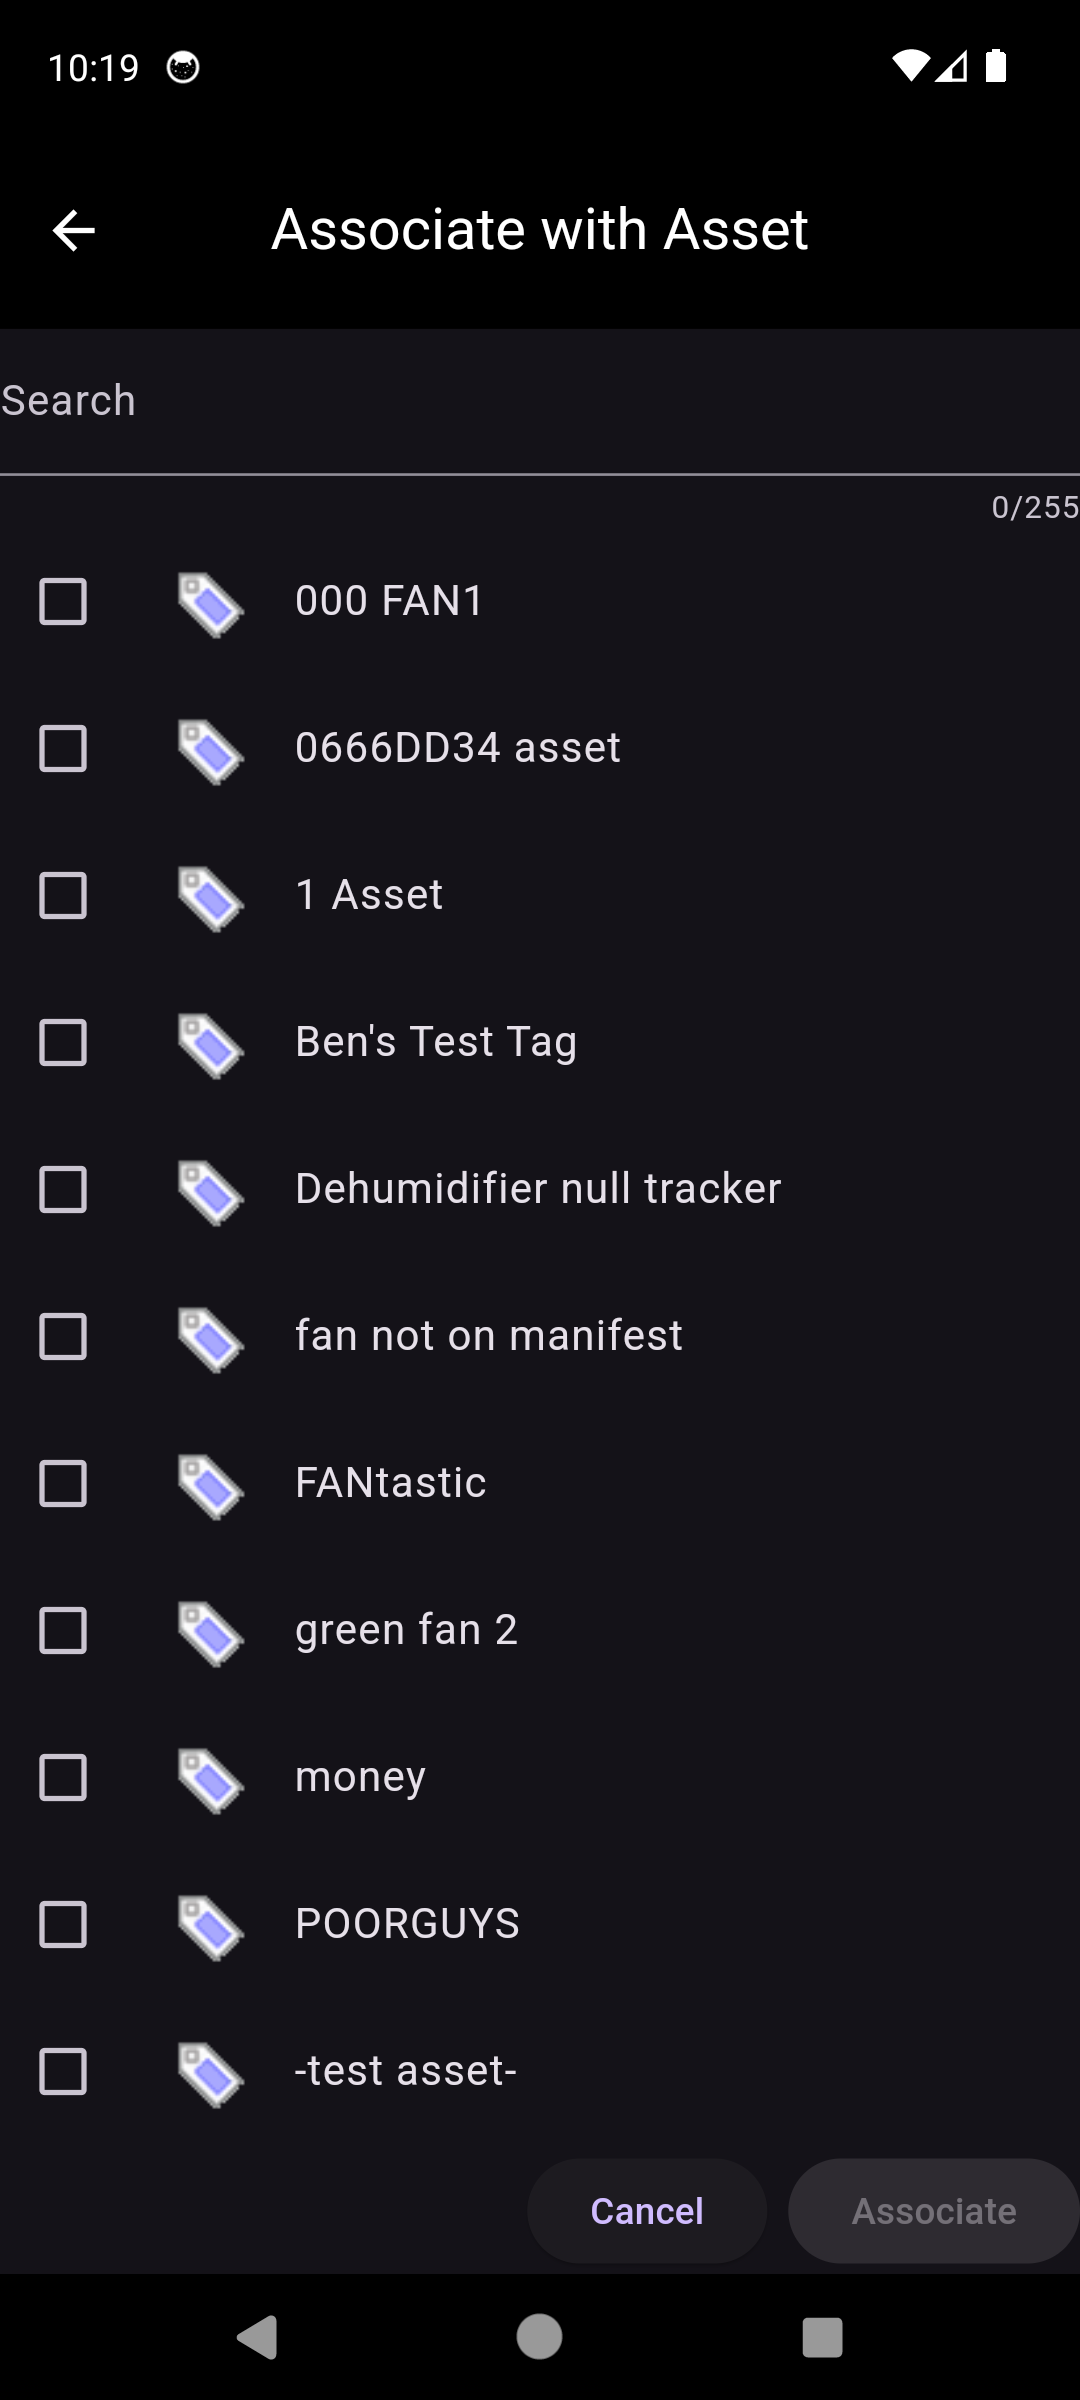Tick the -test asset- checkbox

63,2072
